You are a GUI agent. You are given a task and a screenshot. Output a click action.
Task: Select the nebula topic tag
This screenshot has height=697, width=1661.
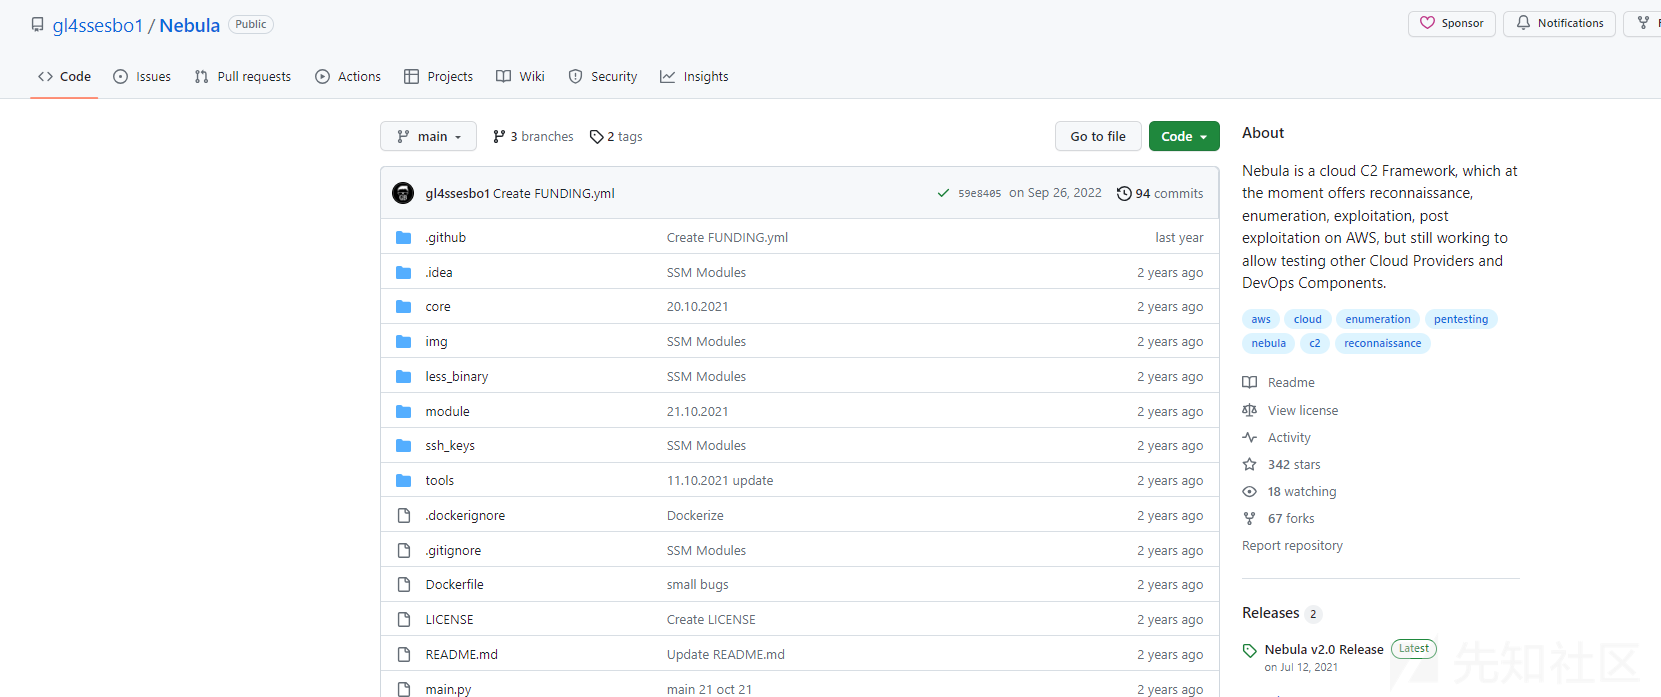[1269, 343]
